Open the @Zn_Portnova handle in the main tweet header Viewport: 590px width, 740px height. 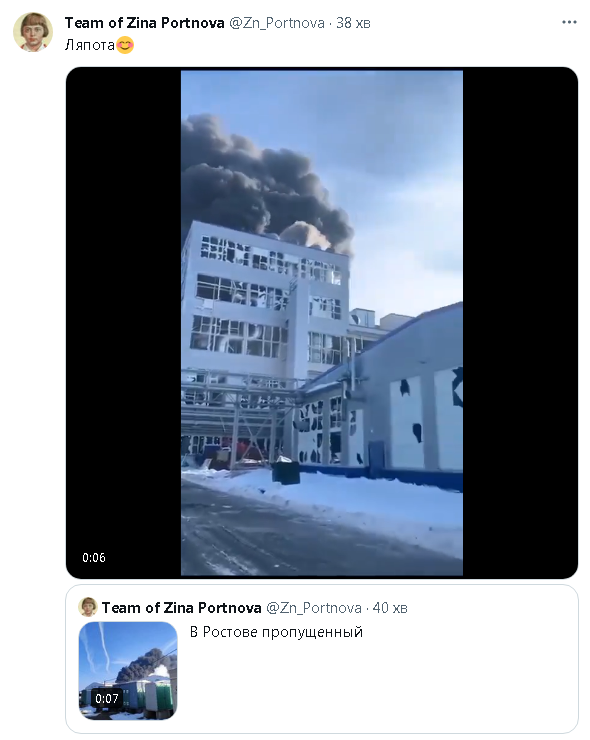click(x=277, y=23)
